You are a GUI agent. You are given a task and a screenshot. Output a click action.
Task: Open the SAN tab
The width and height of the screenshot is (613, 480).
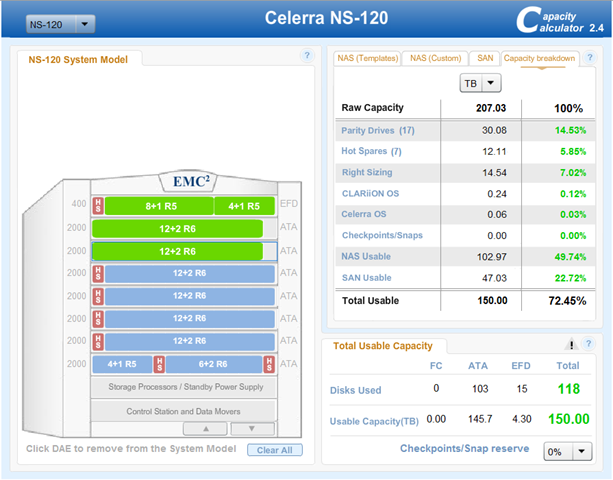[x=482, y=58]
